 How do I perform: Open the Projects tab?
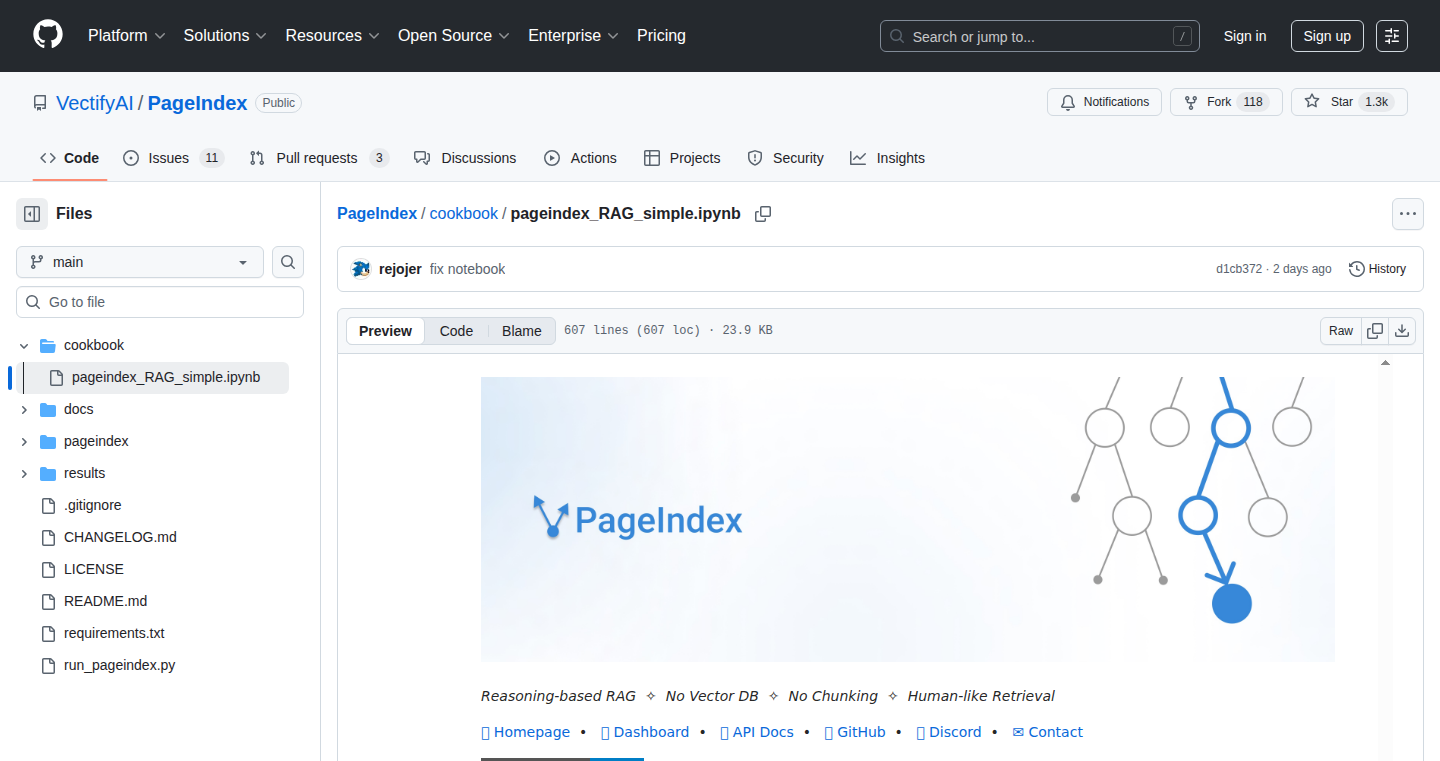point(682,158)
